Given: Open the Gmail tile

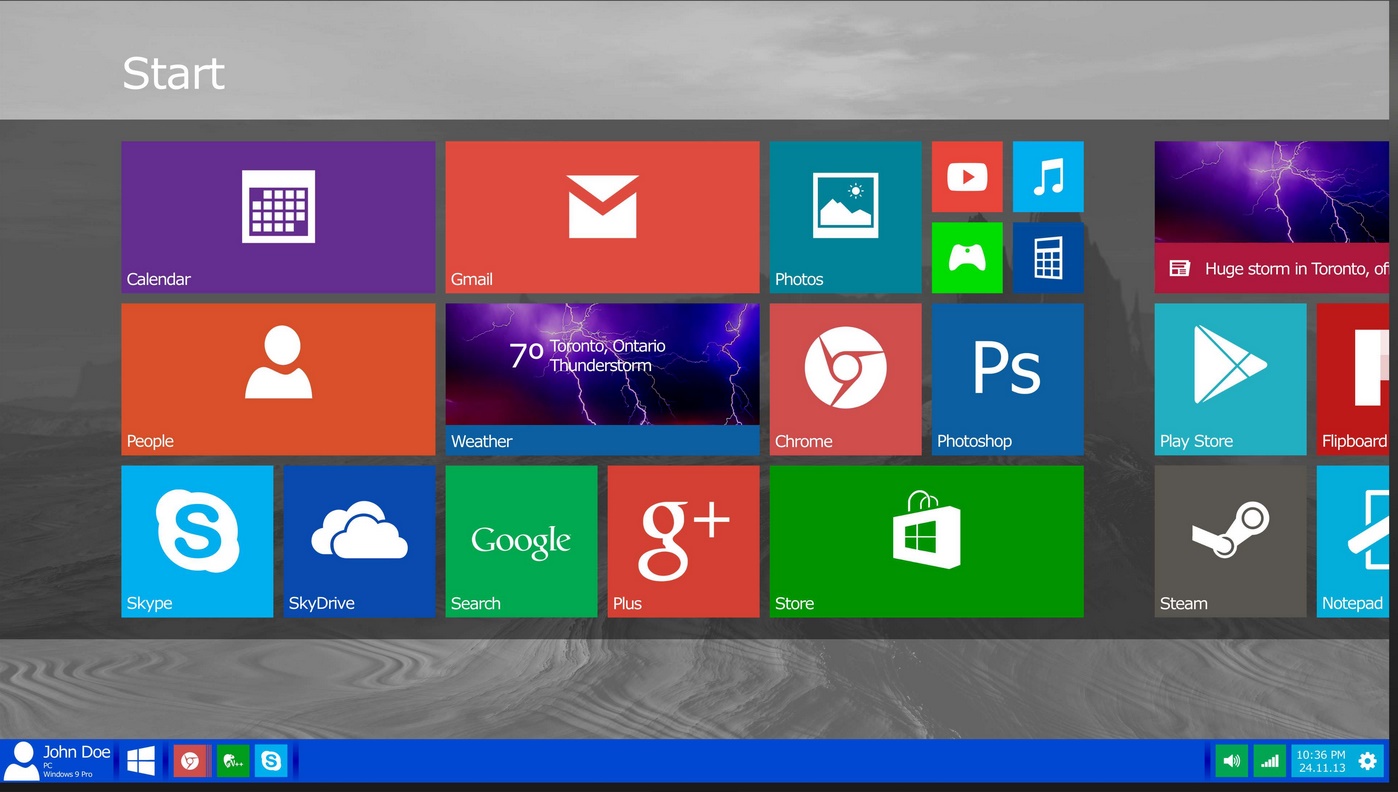Looking at the screenshot, I should click(x=602, y=216).
